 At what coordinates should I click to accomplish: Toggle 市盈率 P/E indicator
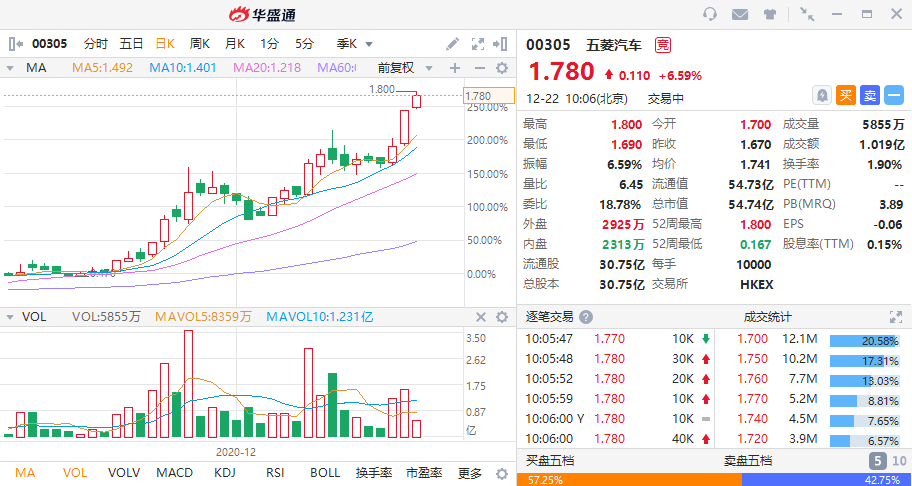(424, 473)
